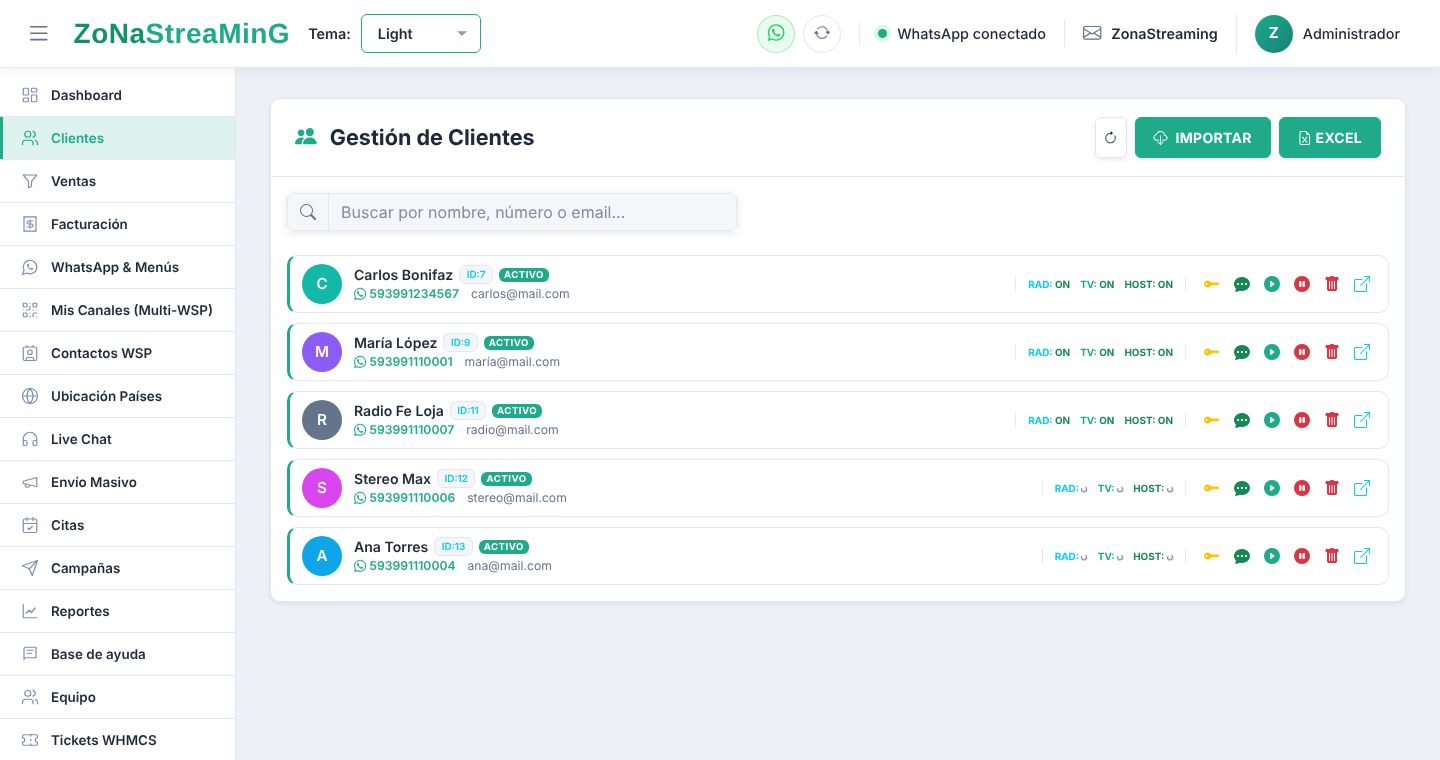This screenshot has height=760, width=1440.
Task: Click the sync arrows icon in header
Action: (x=822, y=34)
